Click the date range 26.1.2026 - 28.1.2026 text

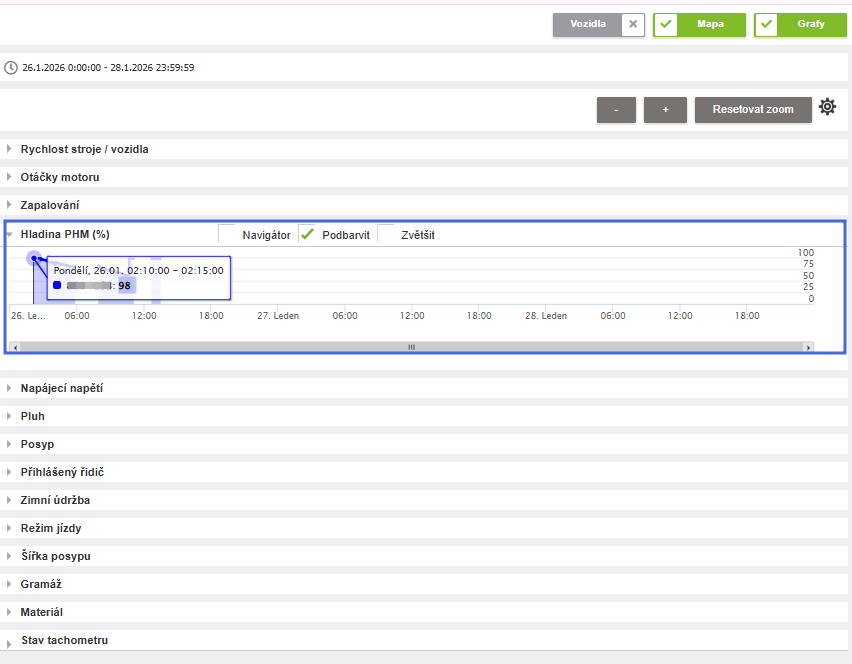tap(108, 68)
